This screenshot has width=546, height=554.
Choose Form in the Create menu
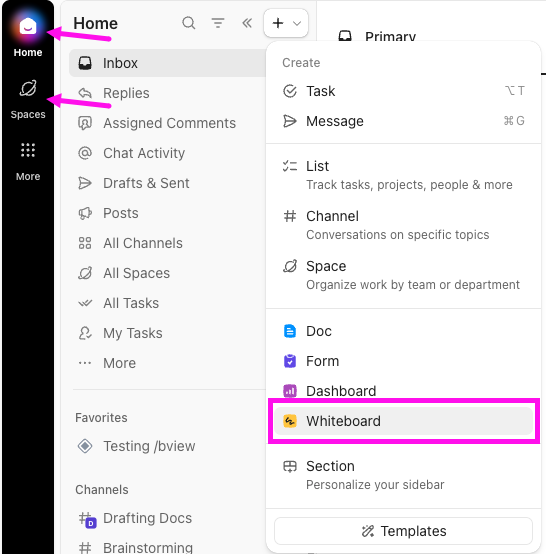pyautogui.click(x=404, y=361)
